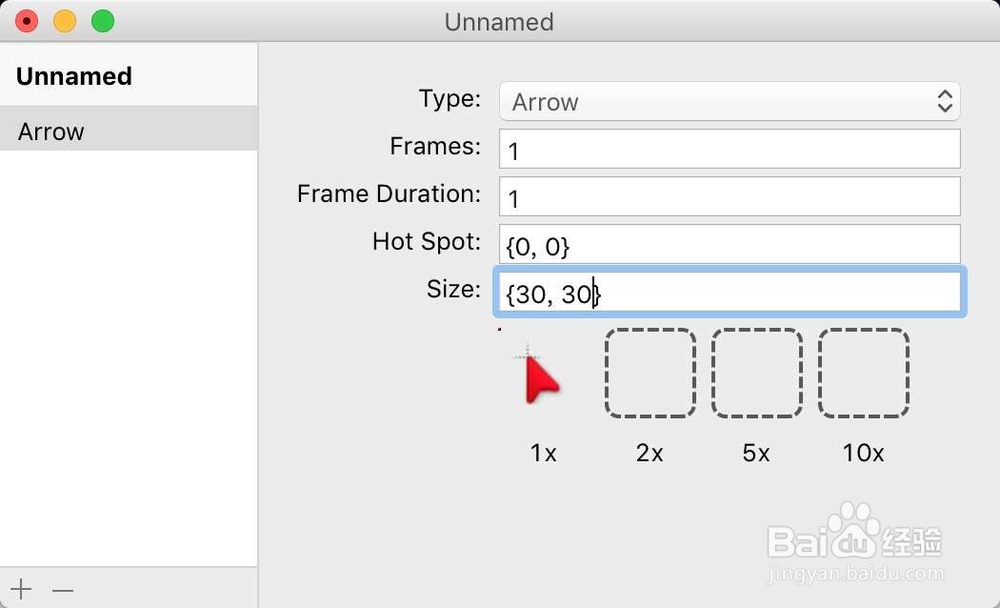Click the Size input field
Viewport: 1000px width, 608px height.
point(730,292)
